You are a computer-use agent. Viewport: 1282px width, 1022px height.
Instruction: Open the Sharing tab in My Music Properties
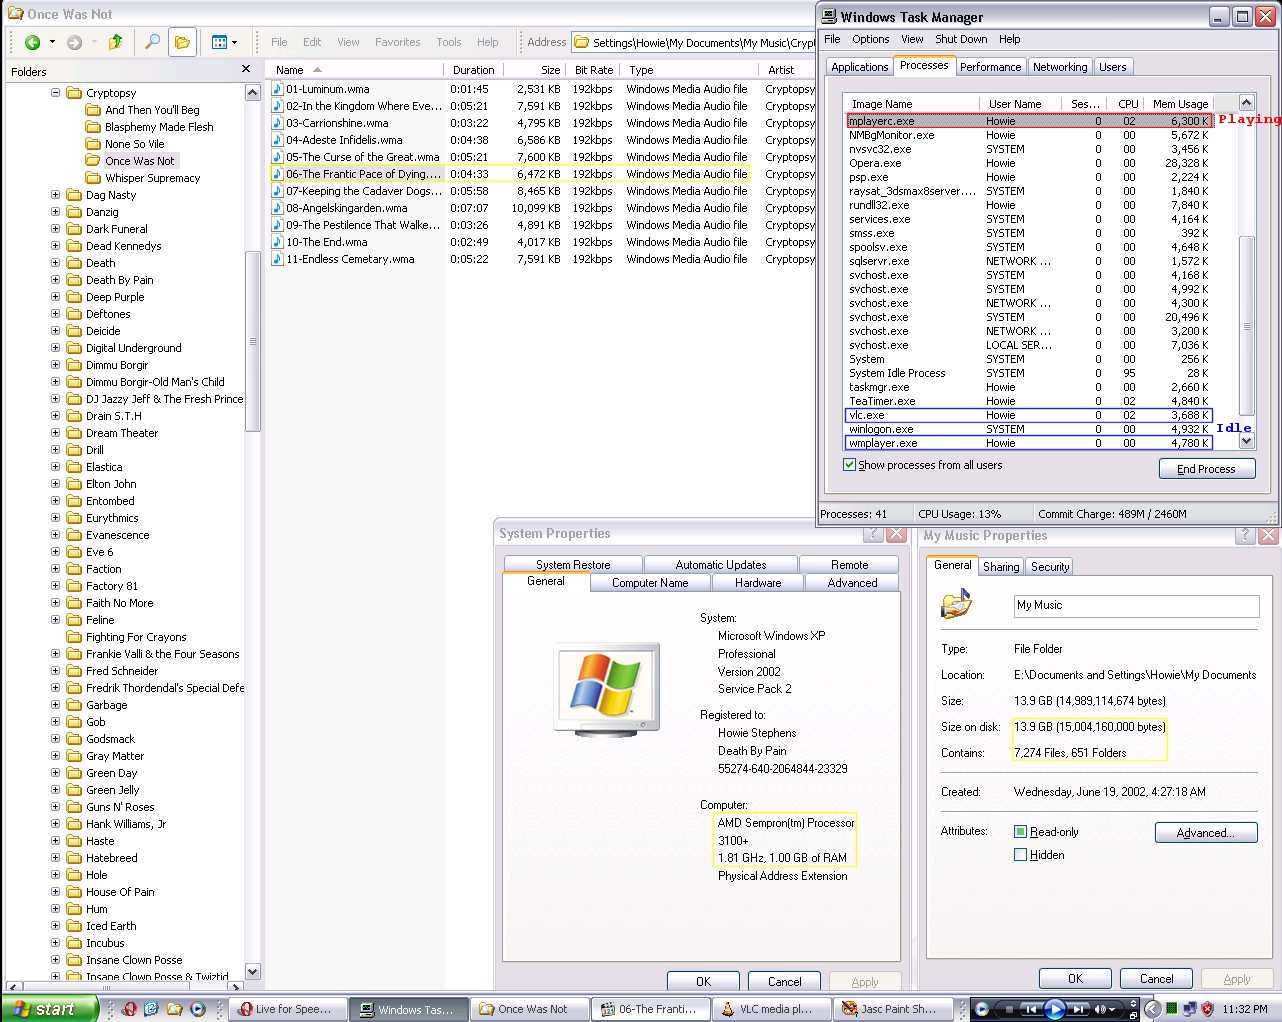click(1001, 567)
